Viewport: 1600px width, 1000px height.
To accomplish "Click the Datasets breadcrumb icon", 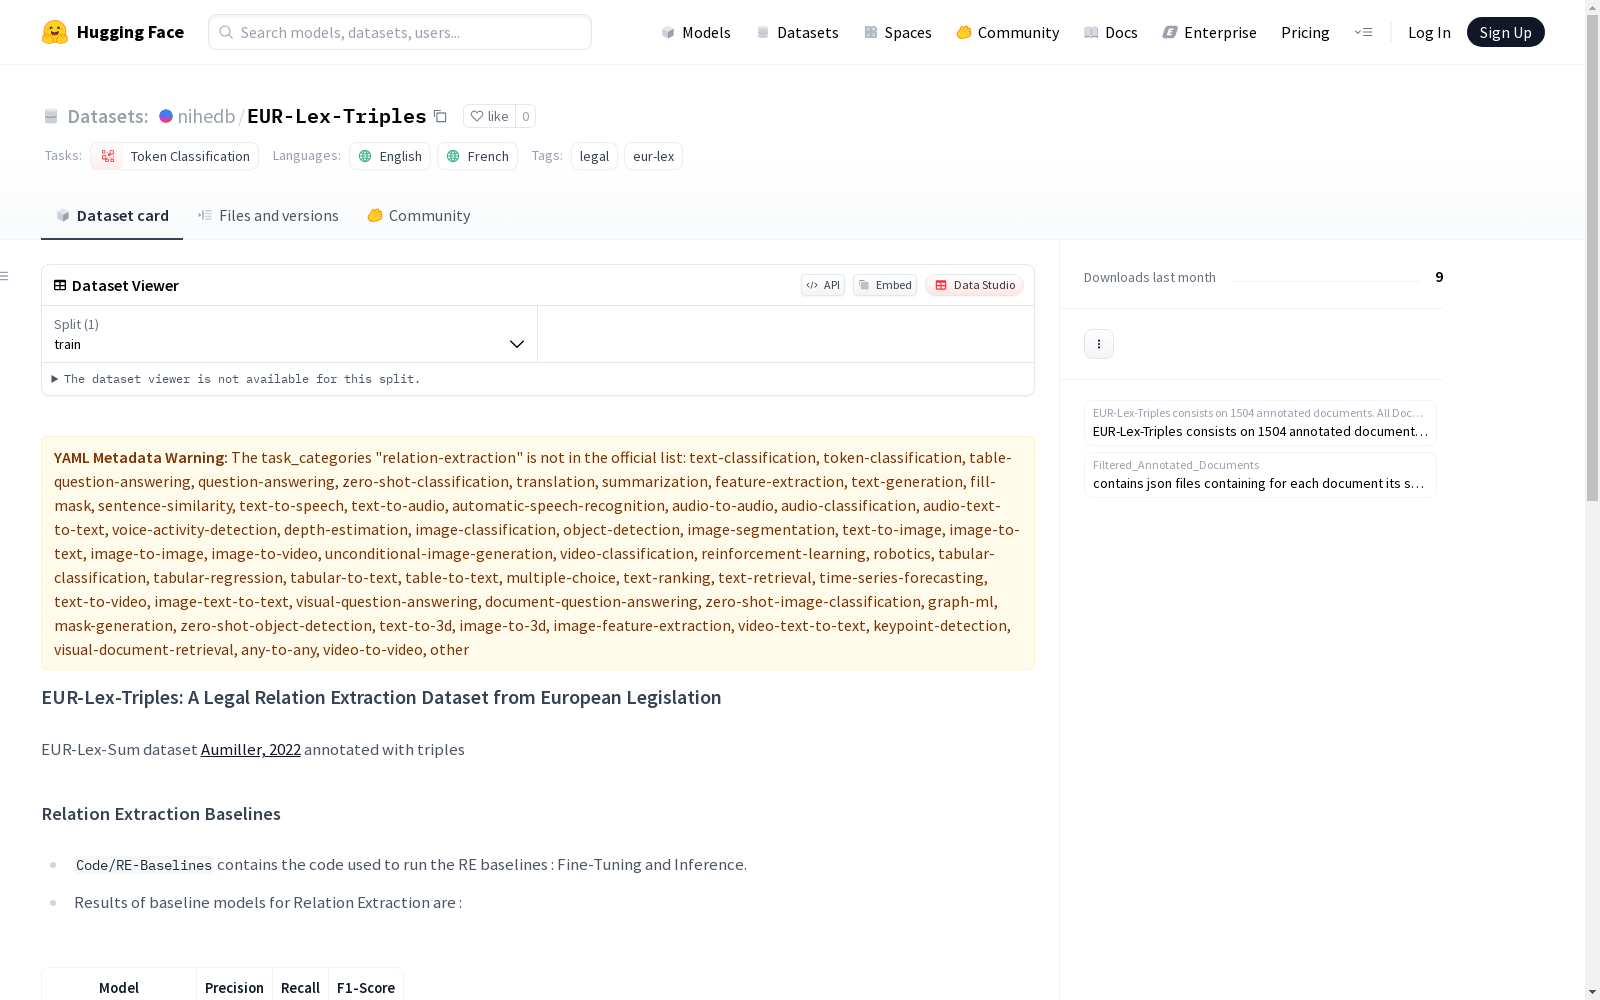I will click(51, 116).
